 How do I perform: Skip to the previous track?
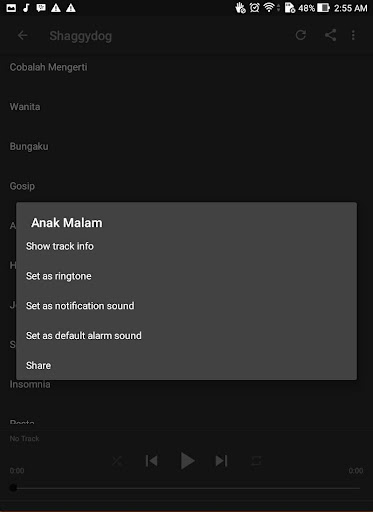pyautogui.click(x=152, y=461)
